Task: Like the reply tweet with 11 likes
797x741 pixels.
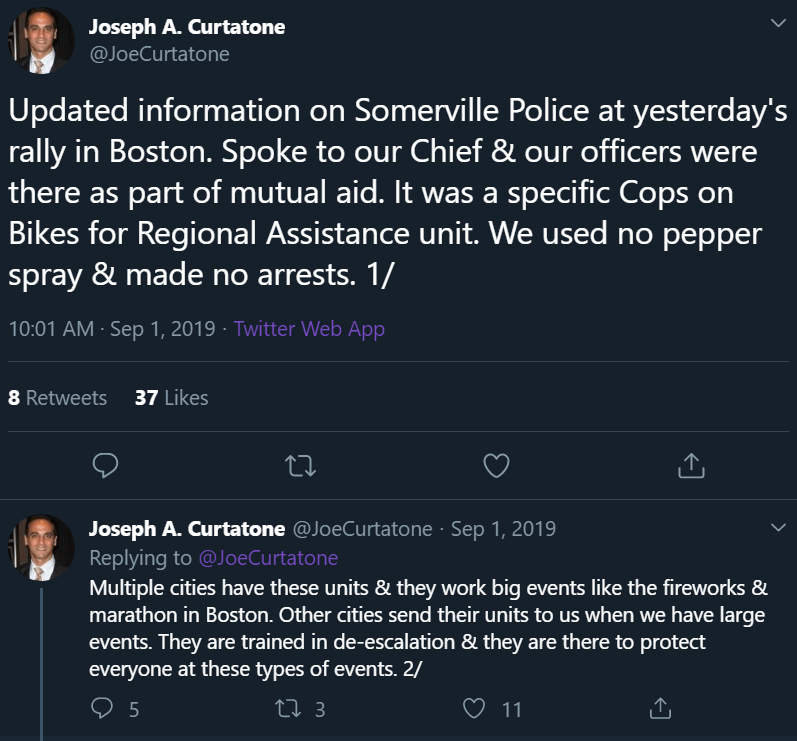Action: coord(475,709)
